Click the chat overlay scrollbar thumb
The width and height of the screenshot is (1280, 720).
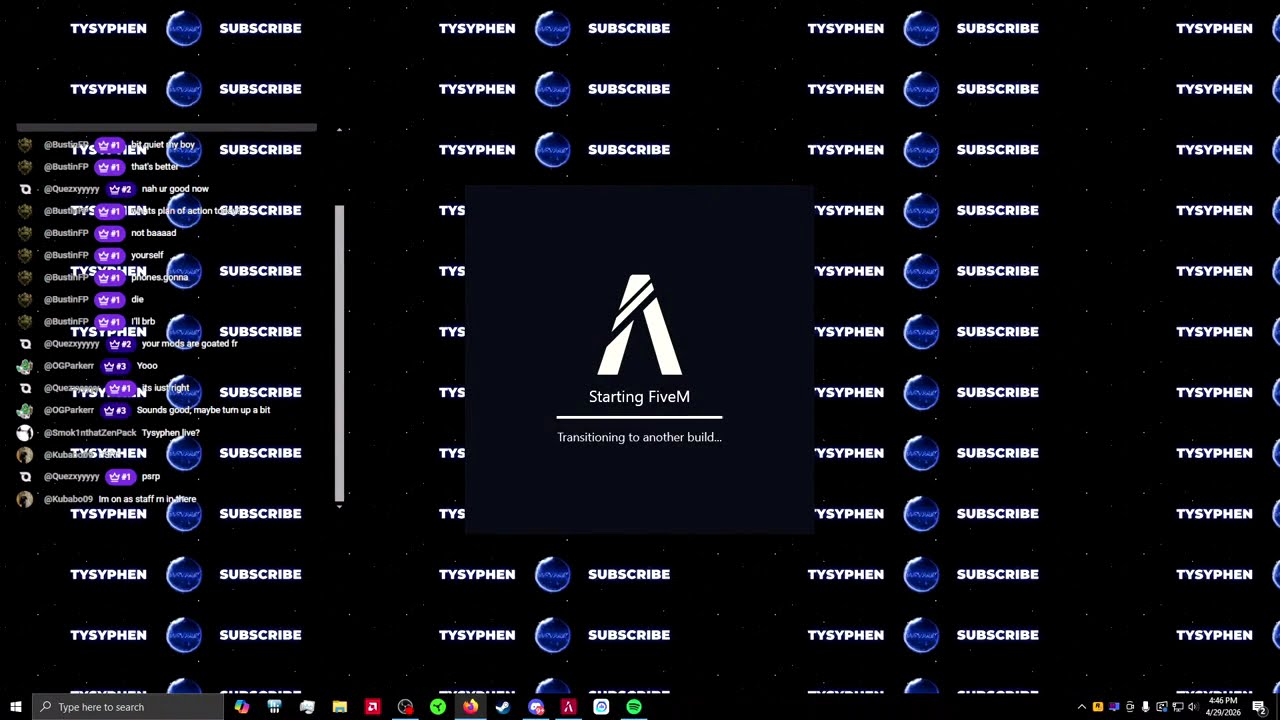click(x=339, y=352)
